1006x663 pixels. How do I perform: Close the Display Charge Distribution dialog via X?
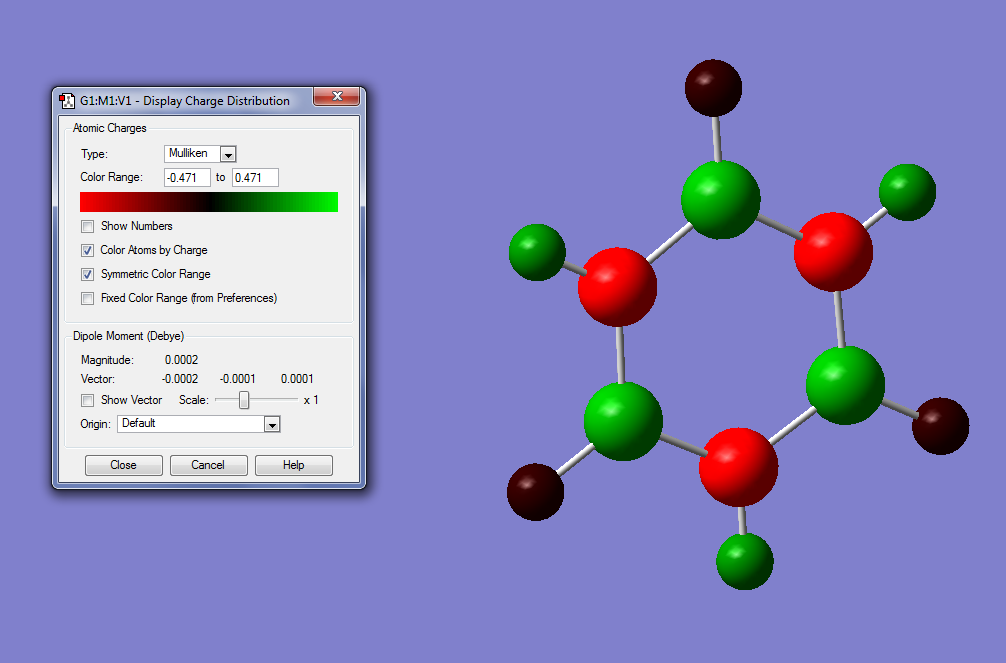[x=337, y=96]
